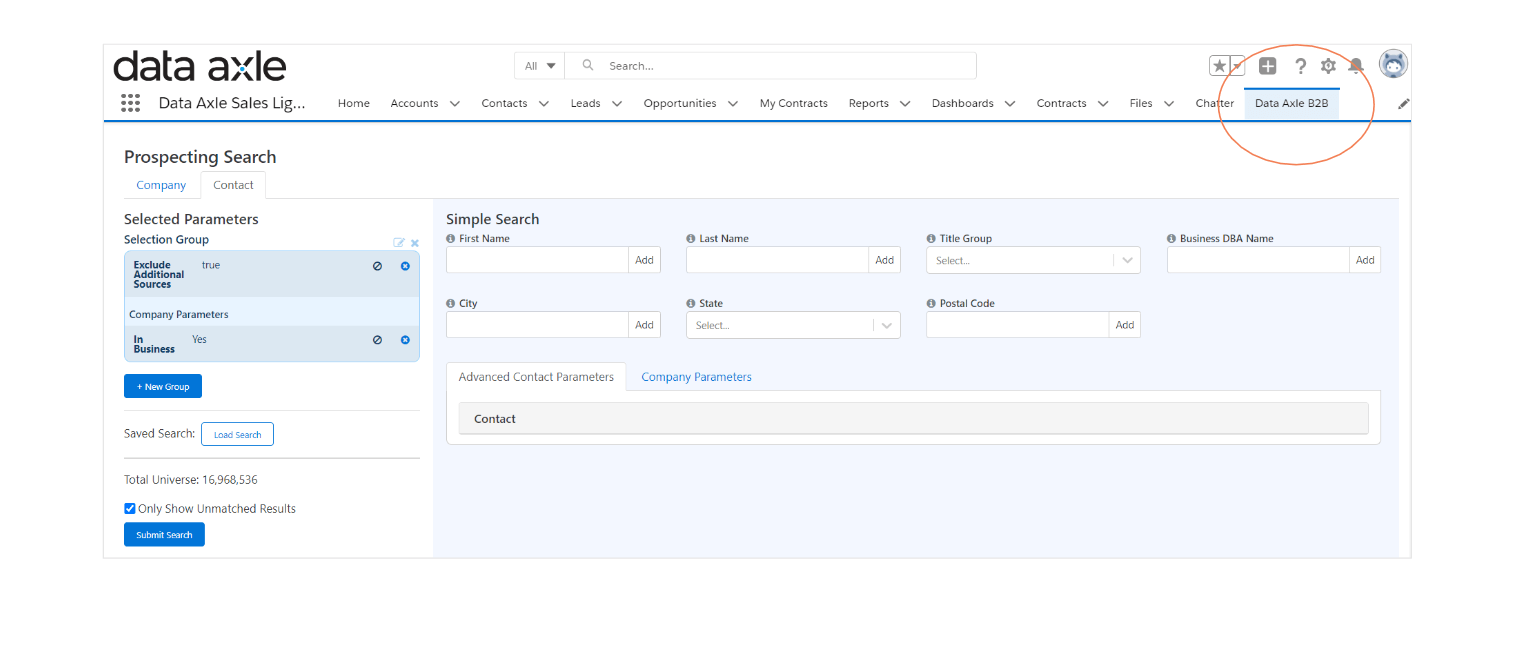Open the Title Group select dropdown
The height and width of the screenshot is (669, 1514).
[x=1033, y=260]
